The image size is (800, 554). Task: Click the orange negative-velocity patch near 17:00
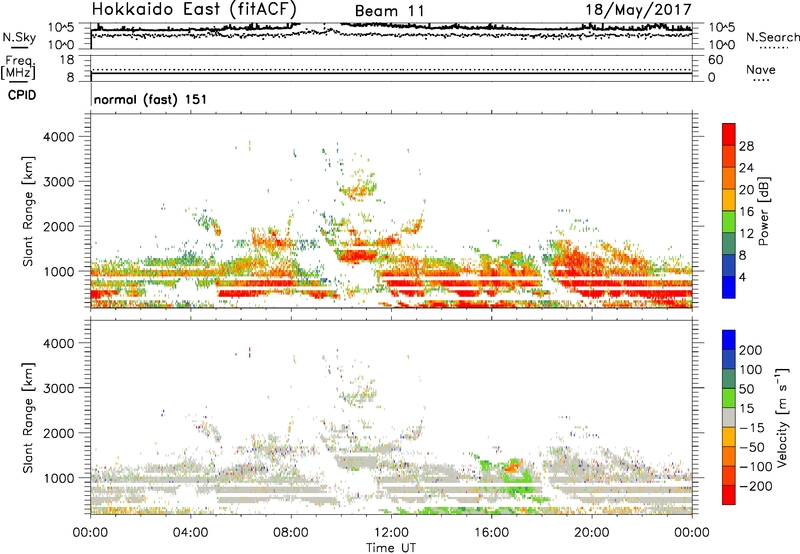(513, 465)
